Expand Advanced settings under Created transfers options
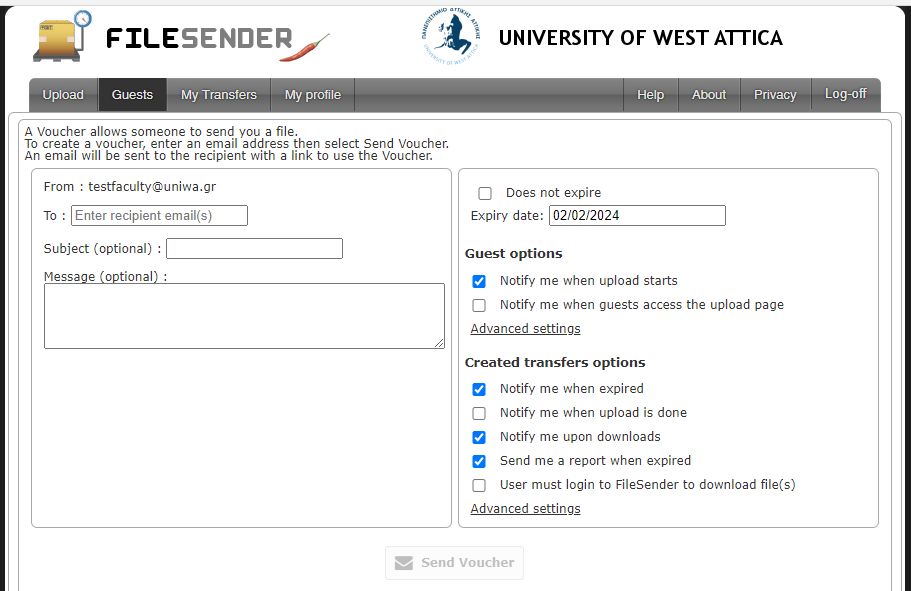911x591 pixels. tap(525, 509)
